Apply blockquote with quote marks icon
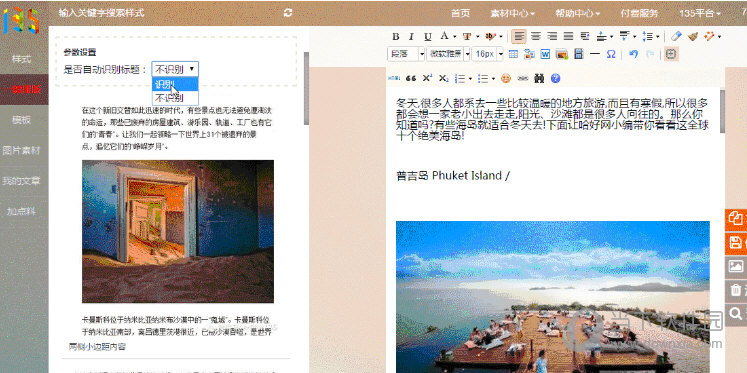This screenshot has width=747, height=373. pos(411,79)
